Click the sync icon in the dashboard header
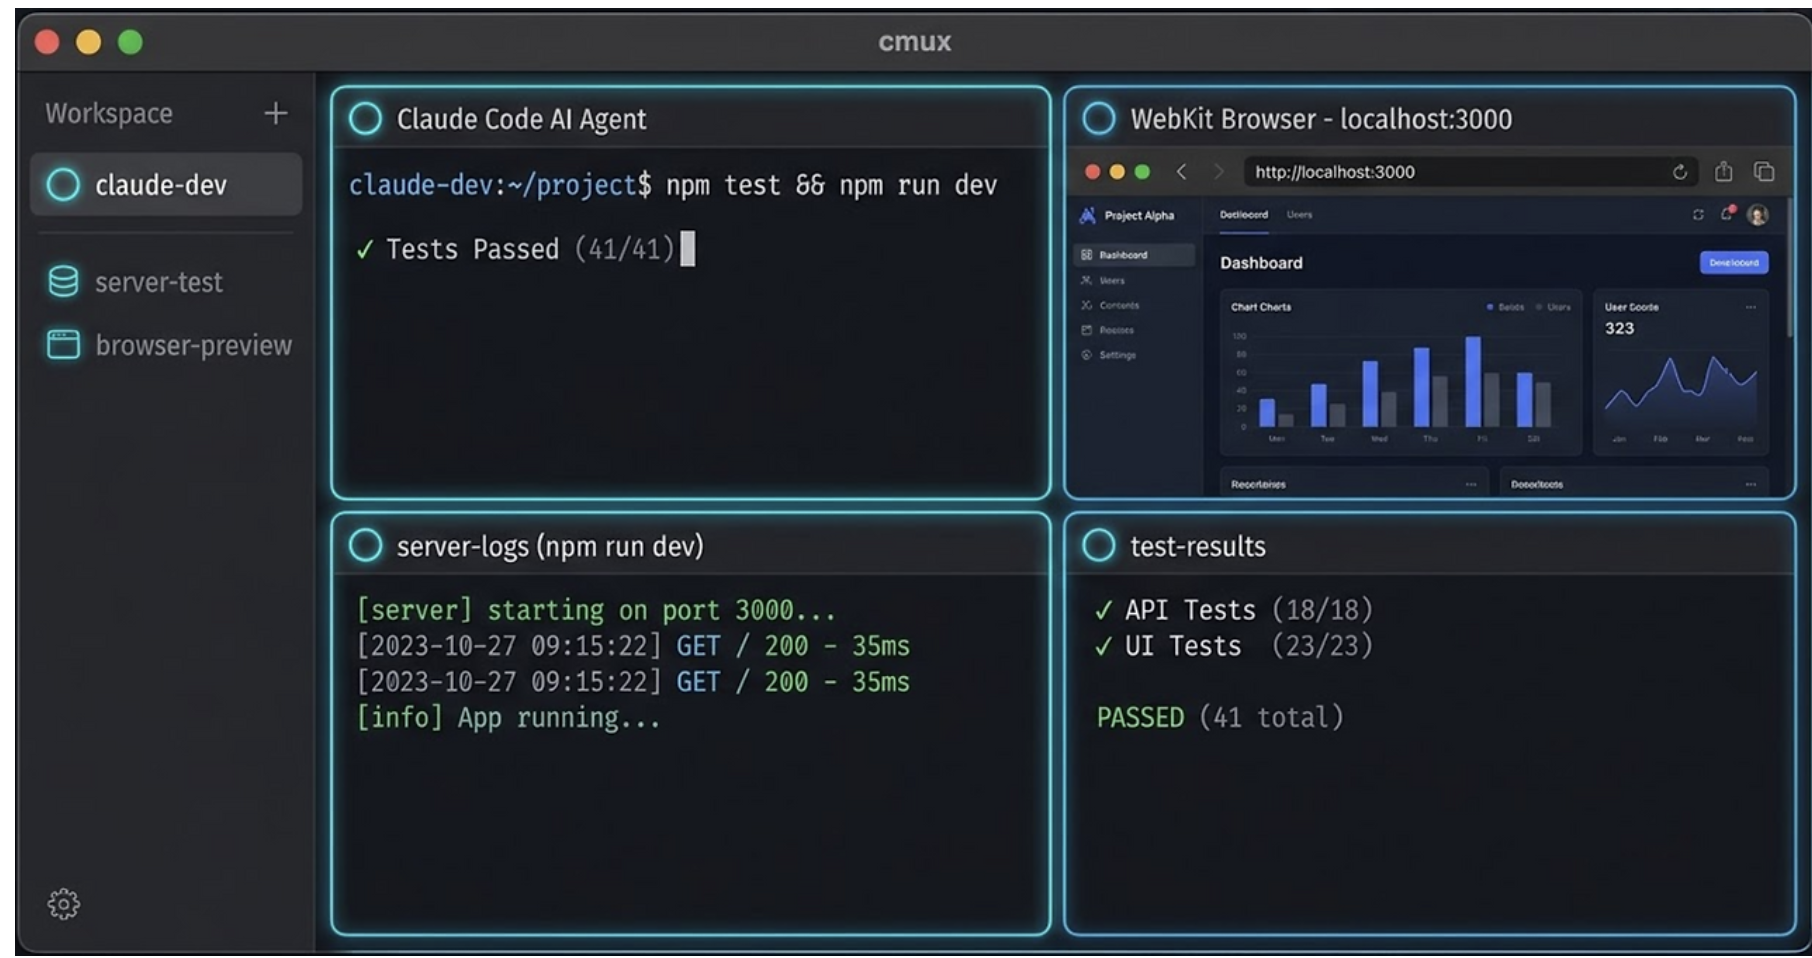The width and height of the screenshot is (1812, 958). pos(1698,215)
